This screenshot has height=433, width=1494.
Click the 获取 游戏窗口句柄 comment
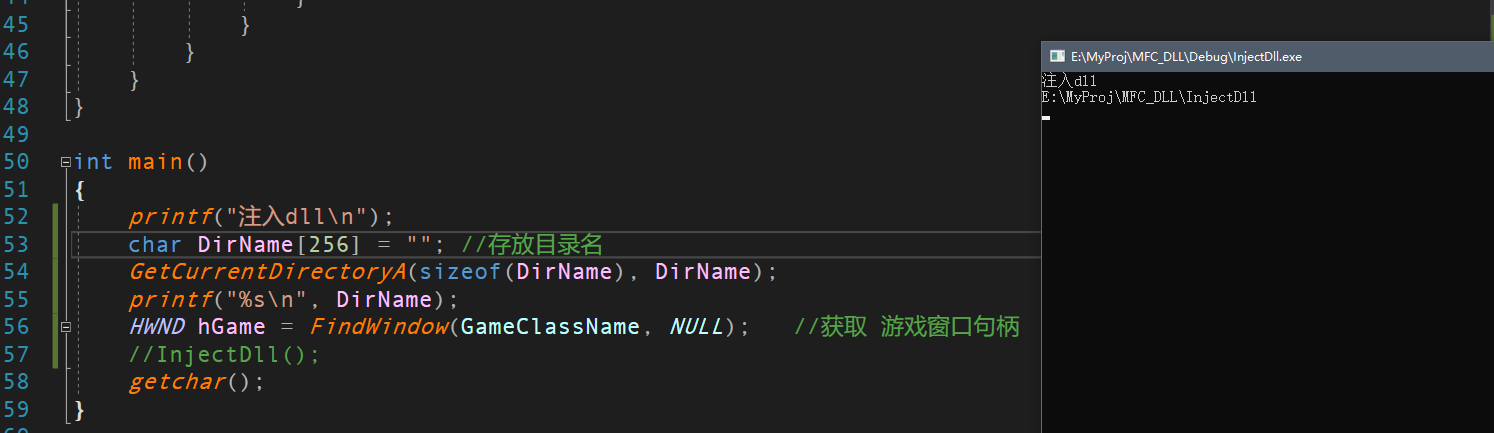(907, 327)
